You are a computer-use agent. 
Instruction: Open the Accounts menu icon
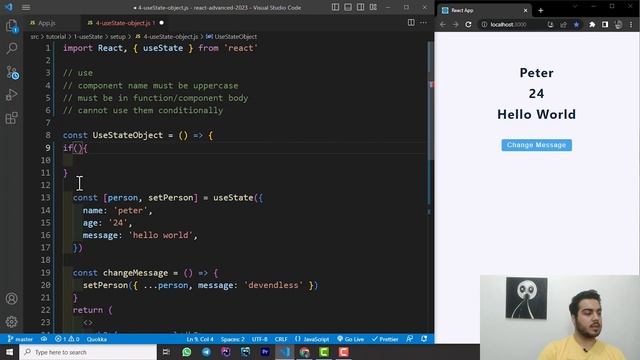(x=11, y=298)
